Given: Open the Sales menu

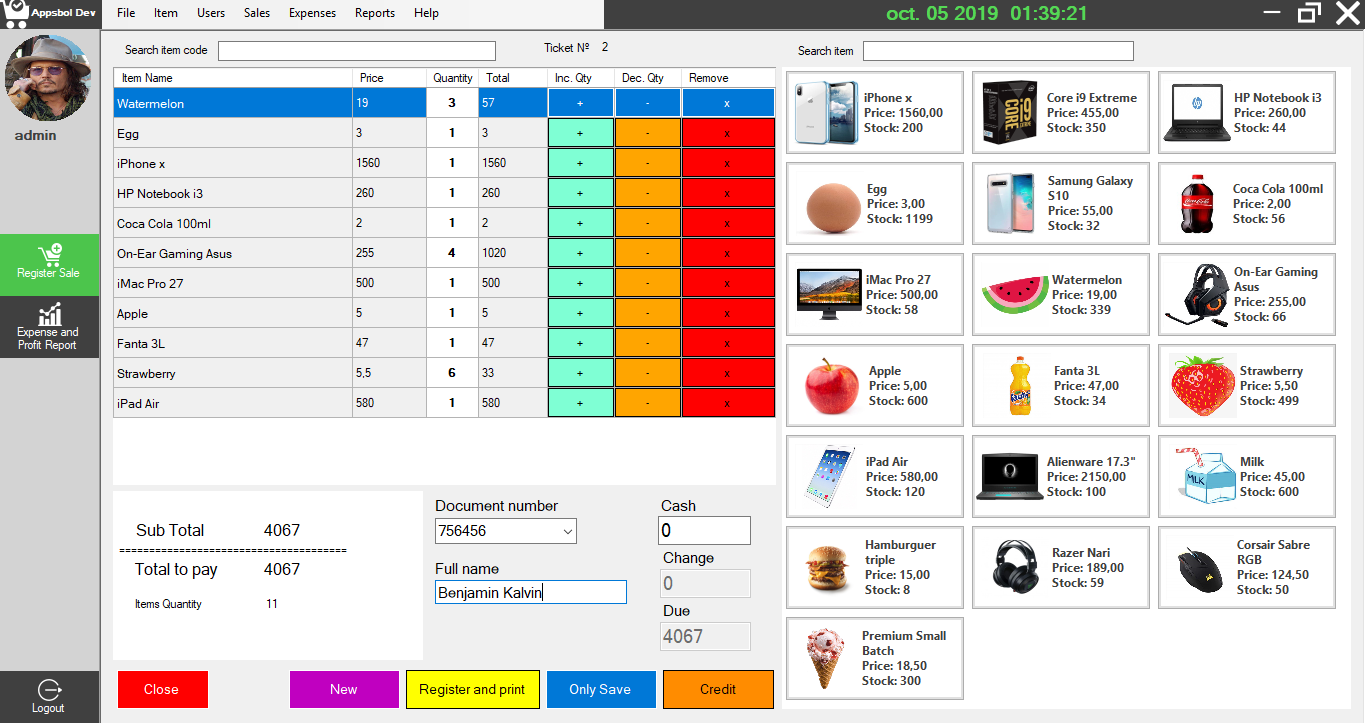Looking at the screenshot, I should coord(256,13).
